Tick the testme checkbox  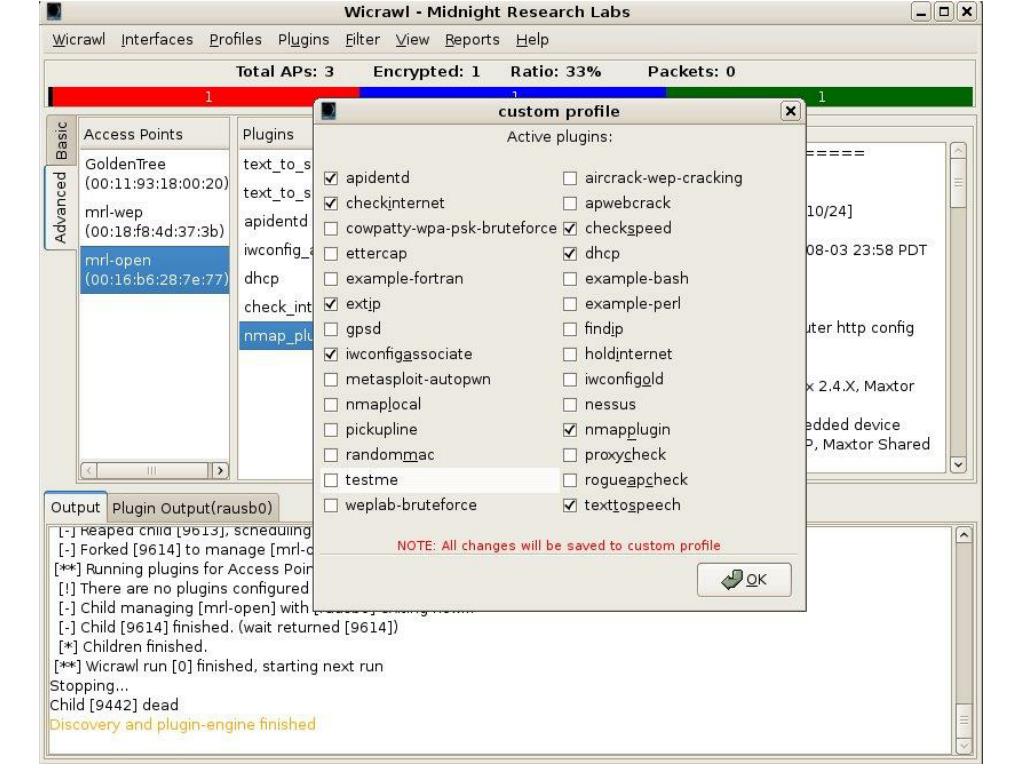tap(331, 480)
